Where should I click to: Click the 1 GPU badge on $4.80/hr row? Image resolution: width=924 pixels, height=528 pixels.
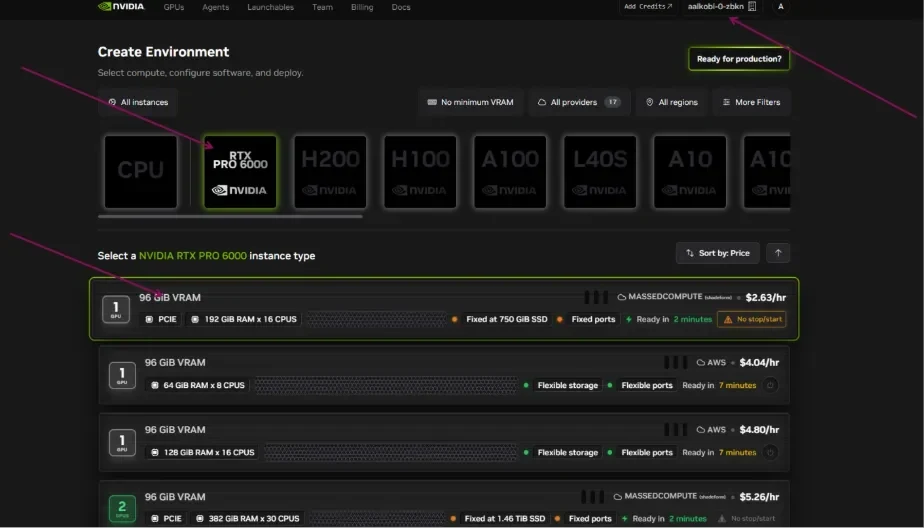122,443
